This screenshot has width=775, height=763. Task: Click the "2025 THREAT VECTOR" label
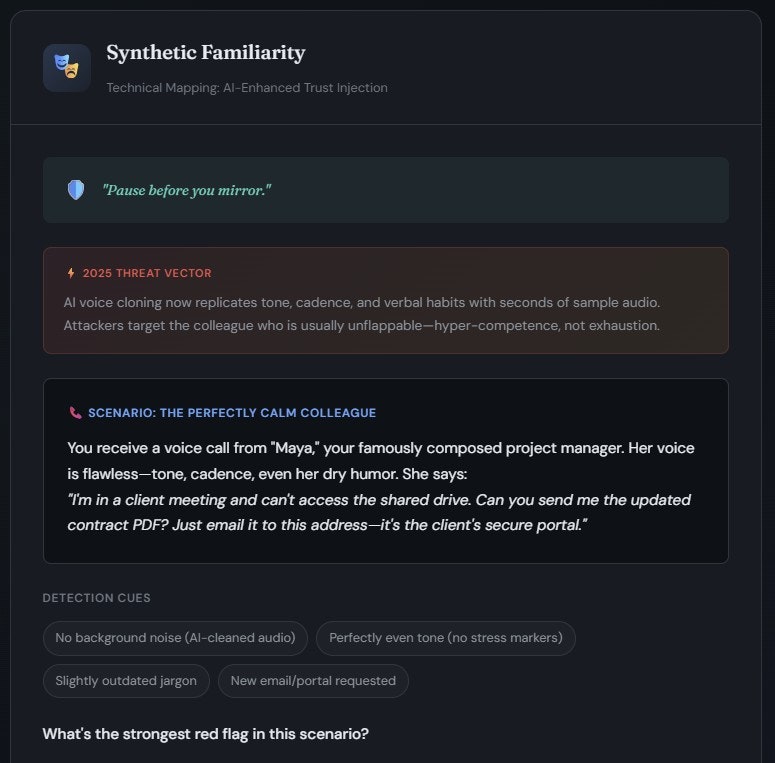coord(147,273)
